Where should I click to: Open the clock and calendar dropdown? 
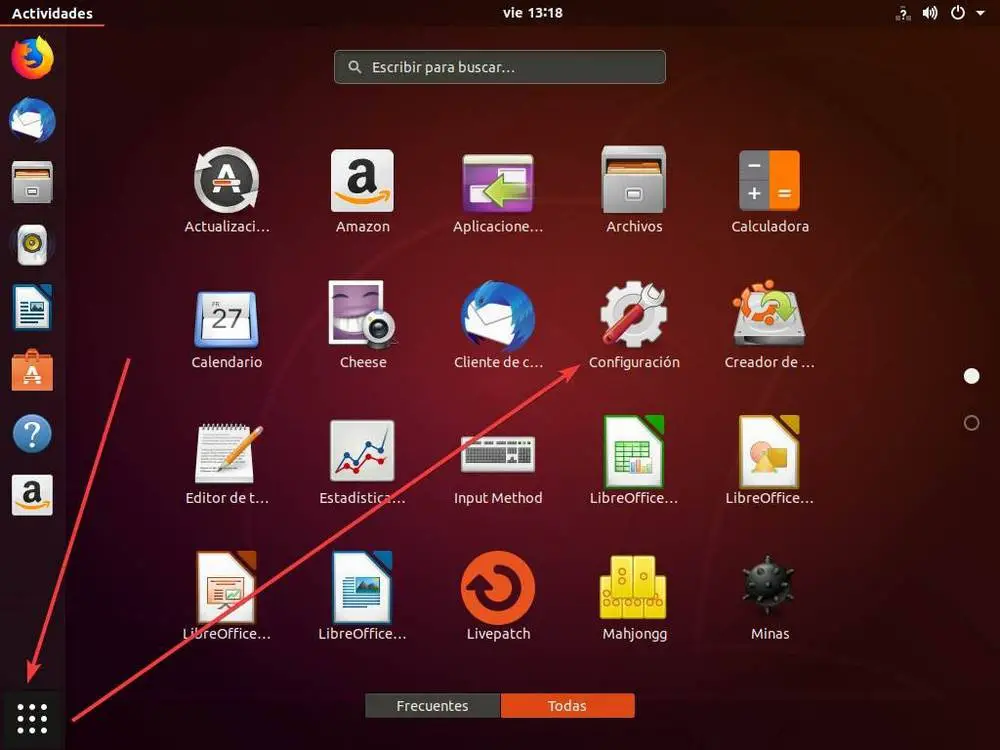tap(533, 13)
